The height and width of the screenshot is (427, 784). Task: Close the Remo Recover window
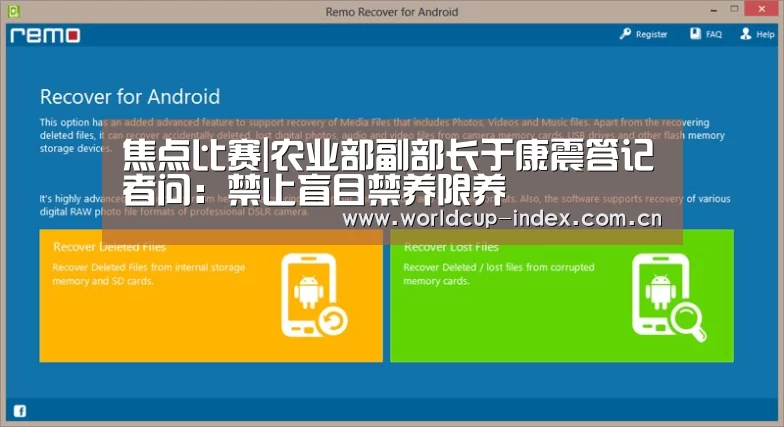tap(762, 9)
